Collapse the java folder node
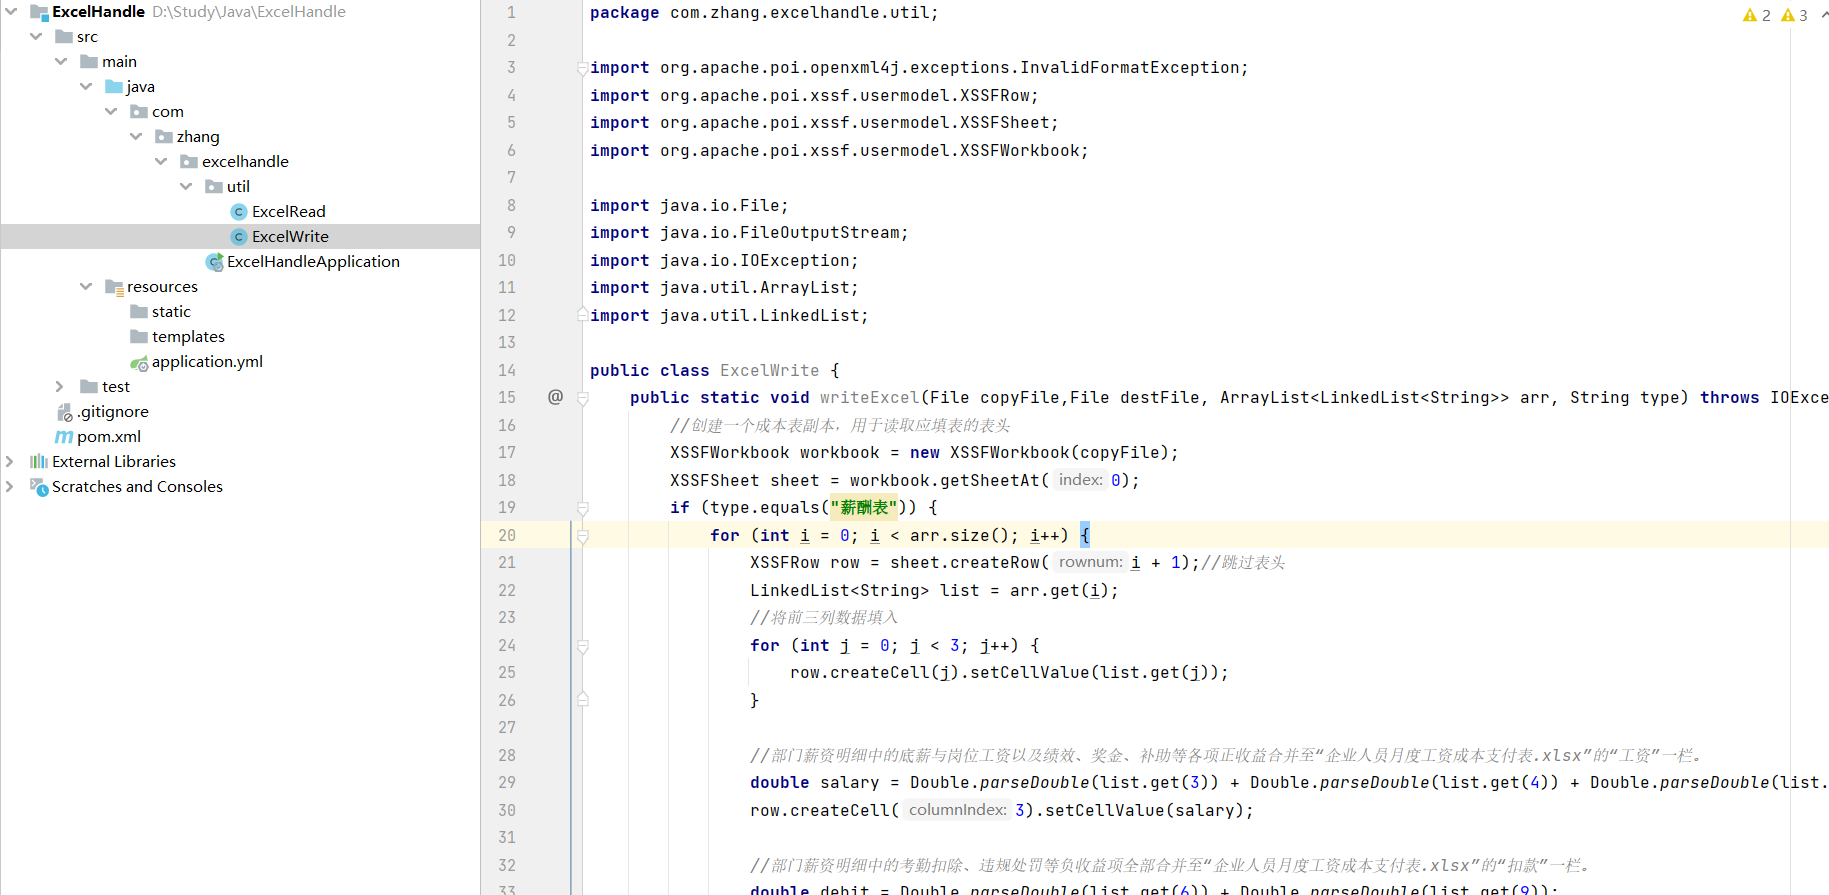The width and height of the screenshot is (1829, 895). [86, 87]
